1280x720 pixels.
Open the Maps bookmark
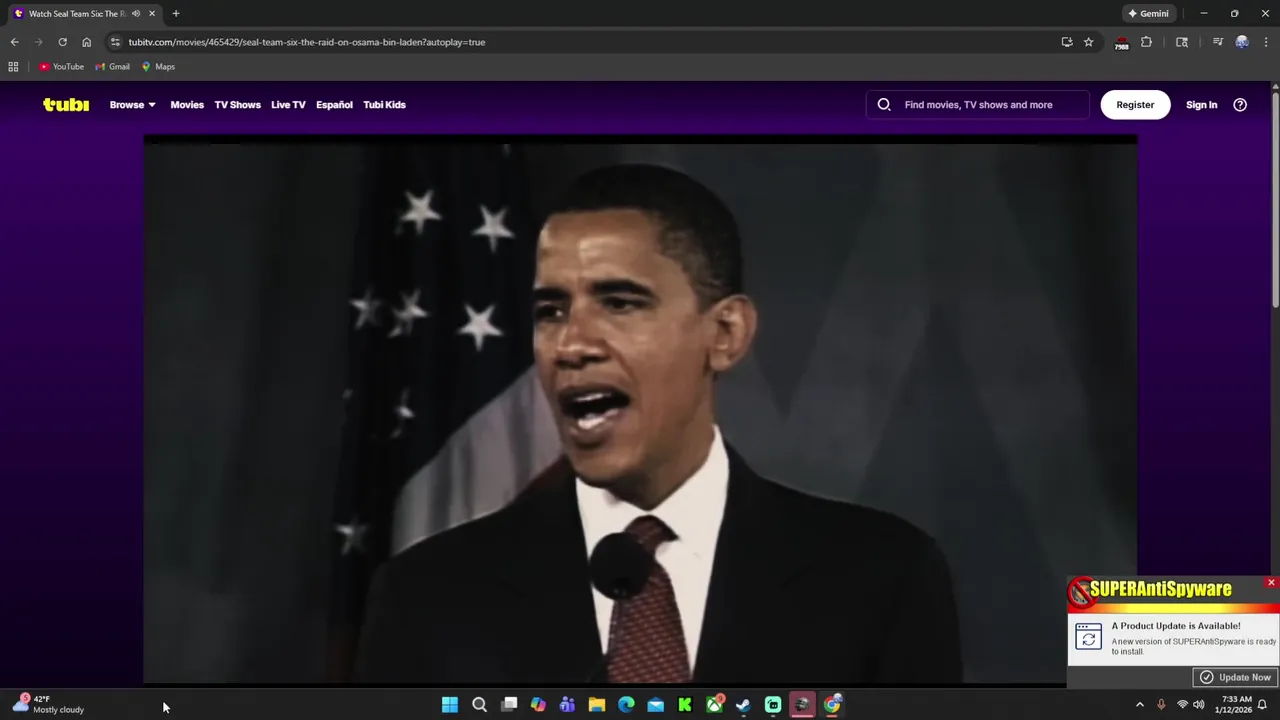pyautogui.click(x=158, y=67)
